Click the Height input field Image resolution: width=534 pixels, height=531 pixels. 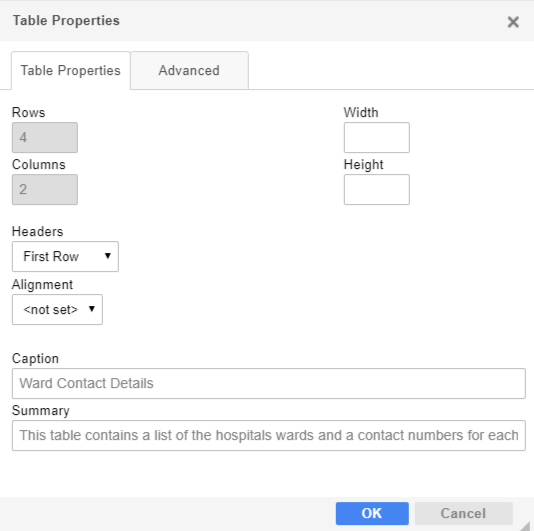coord(377,190)
